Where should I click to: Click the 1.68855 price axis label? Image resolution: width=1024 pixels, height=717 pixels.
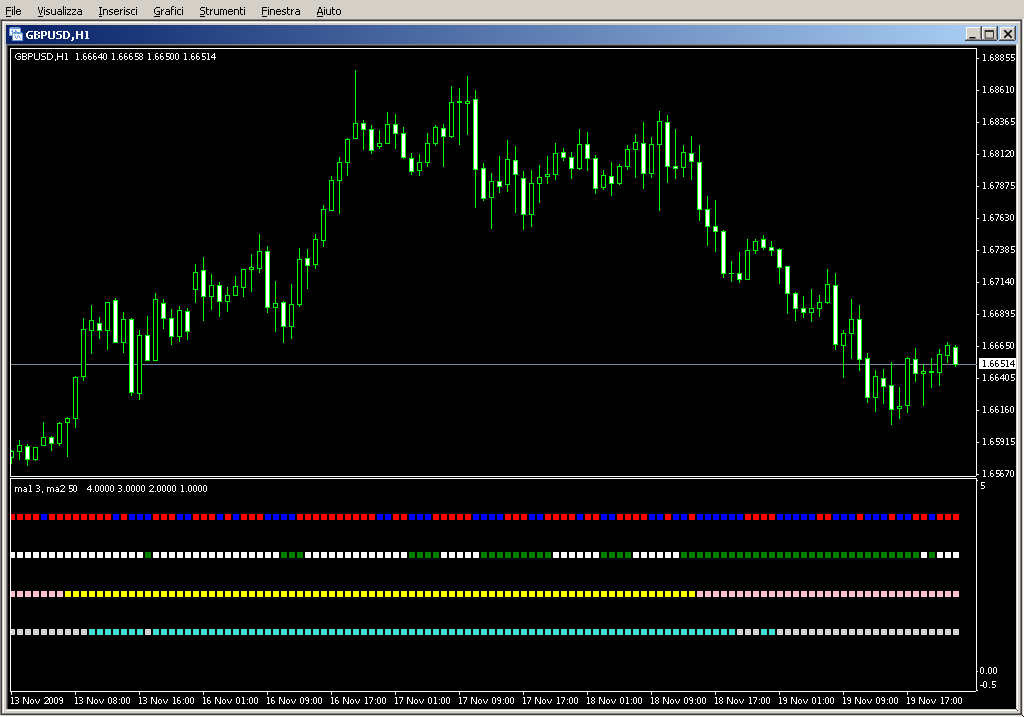point(998,58)
